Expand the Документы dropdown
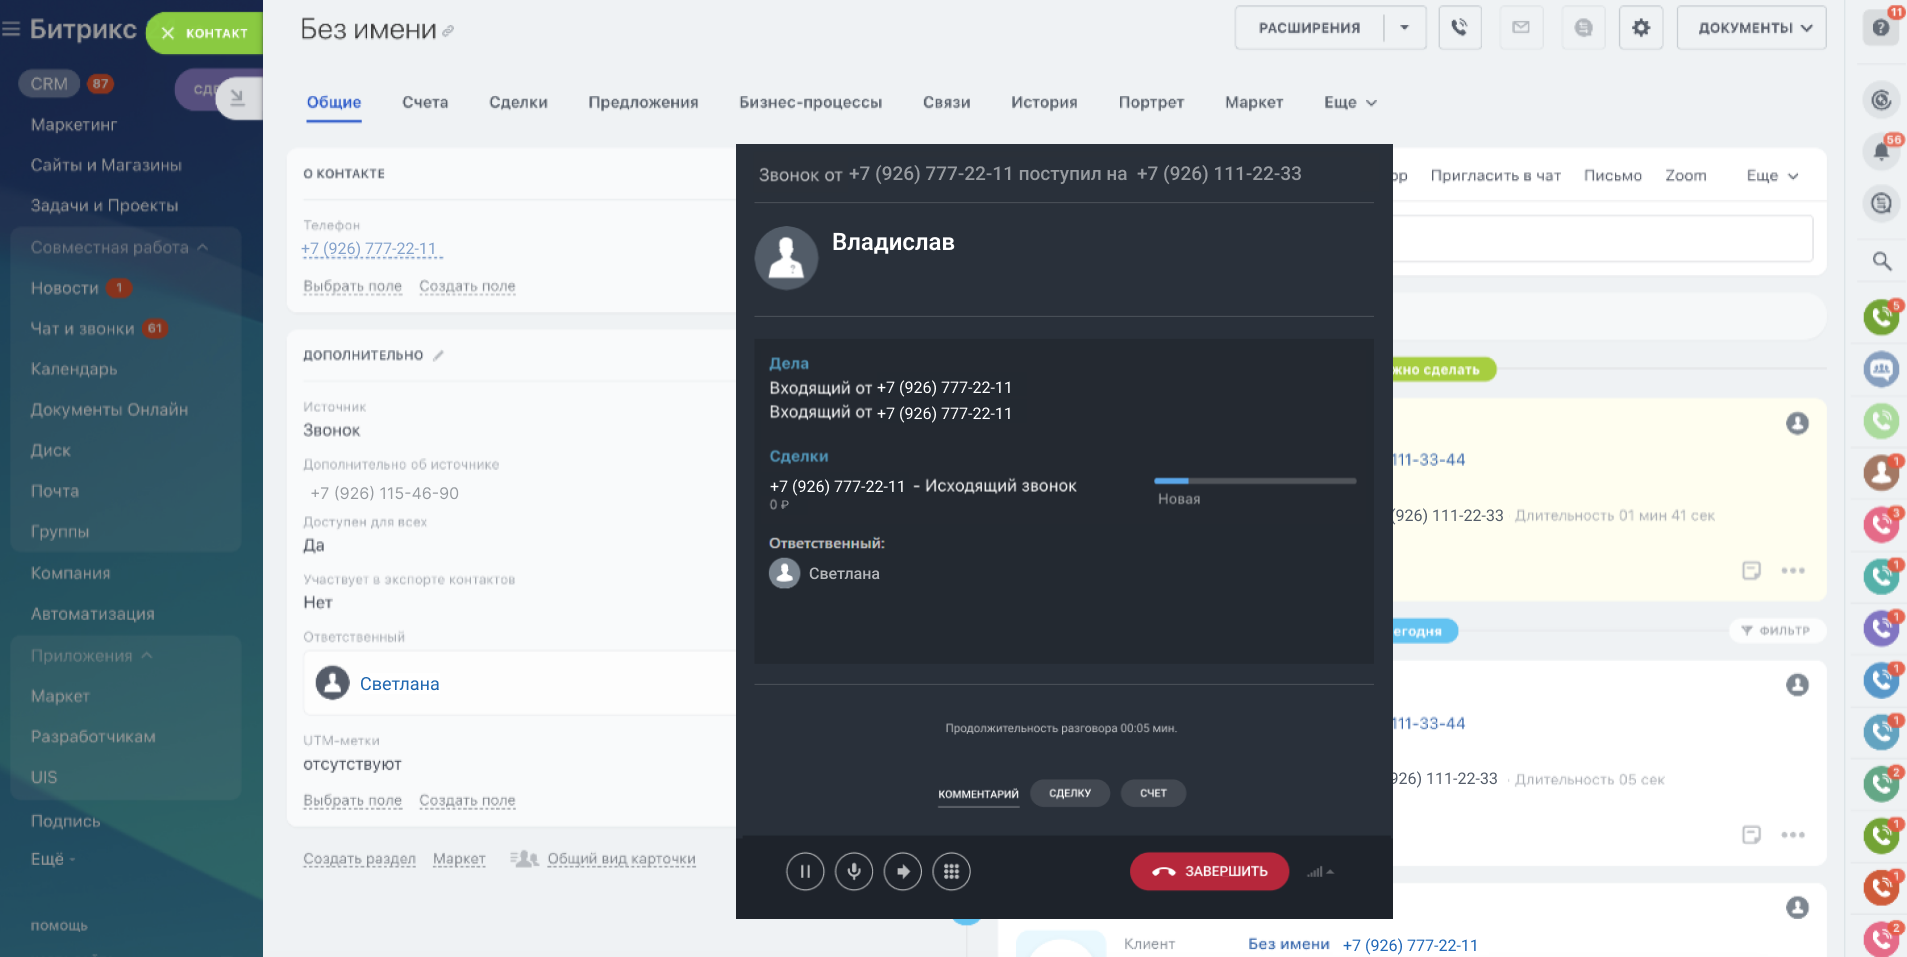 click(x=1751, y=28)
